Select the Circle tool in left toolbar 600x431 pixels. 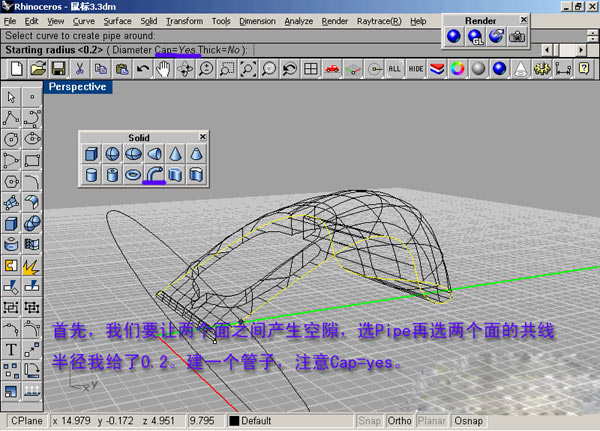tap(11, 139)
